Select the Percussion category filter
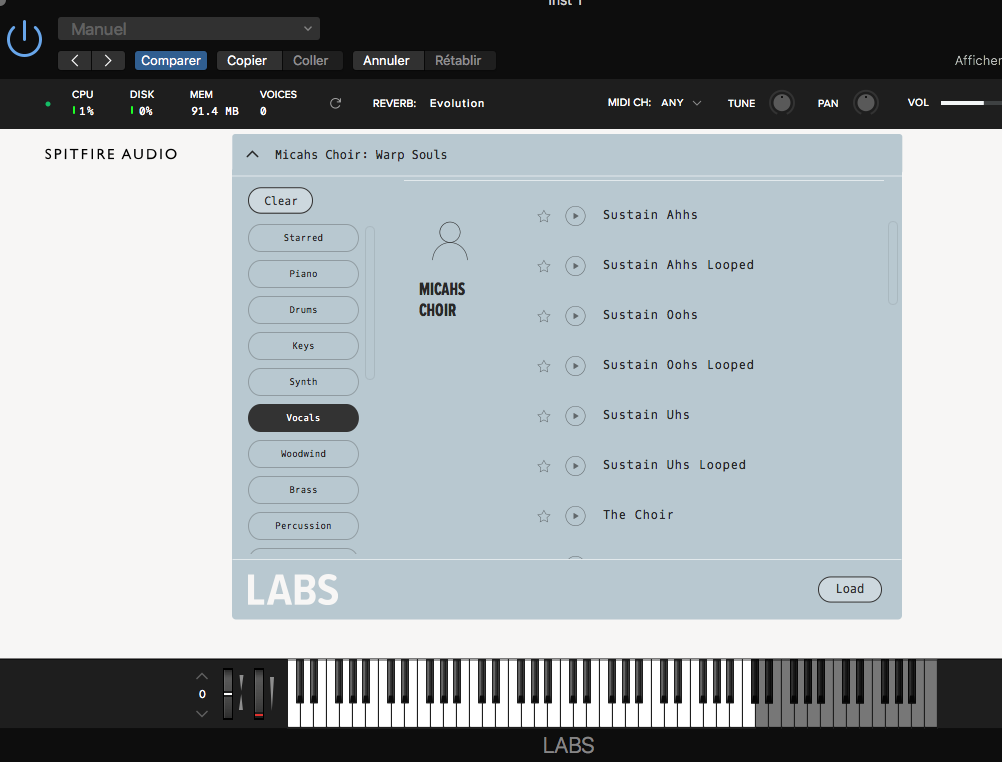 click(304, 526)
